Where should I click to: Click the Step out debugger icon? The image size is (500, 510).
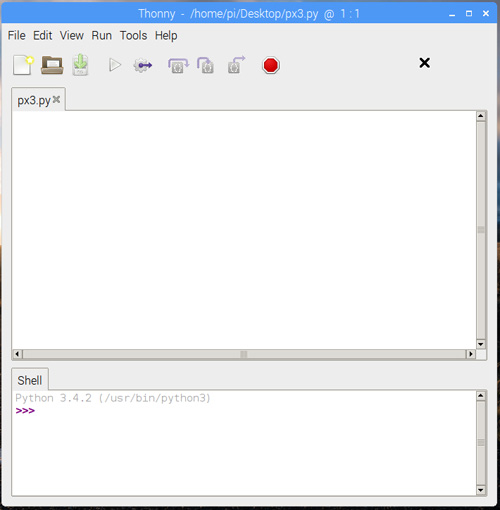tap(236, 65)
